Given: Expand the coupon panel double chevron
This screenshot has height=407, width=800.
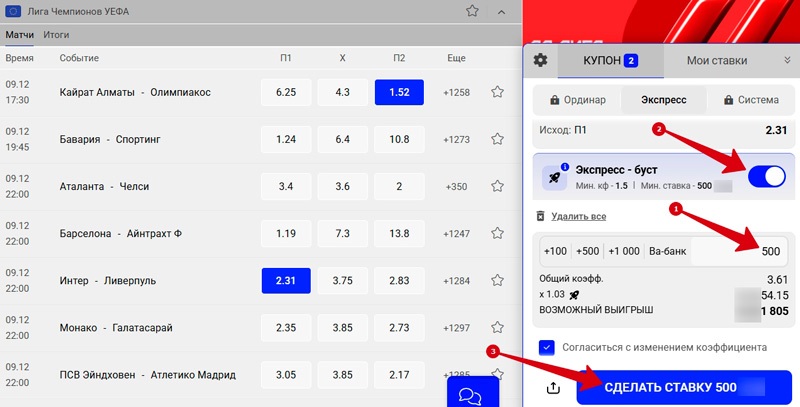Looking at the screenshot, I should (786, 61).
